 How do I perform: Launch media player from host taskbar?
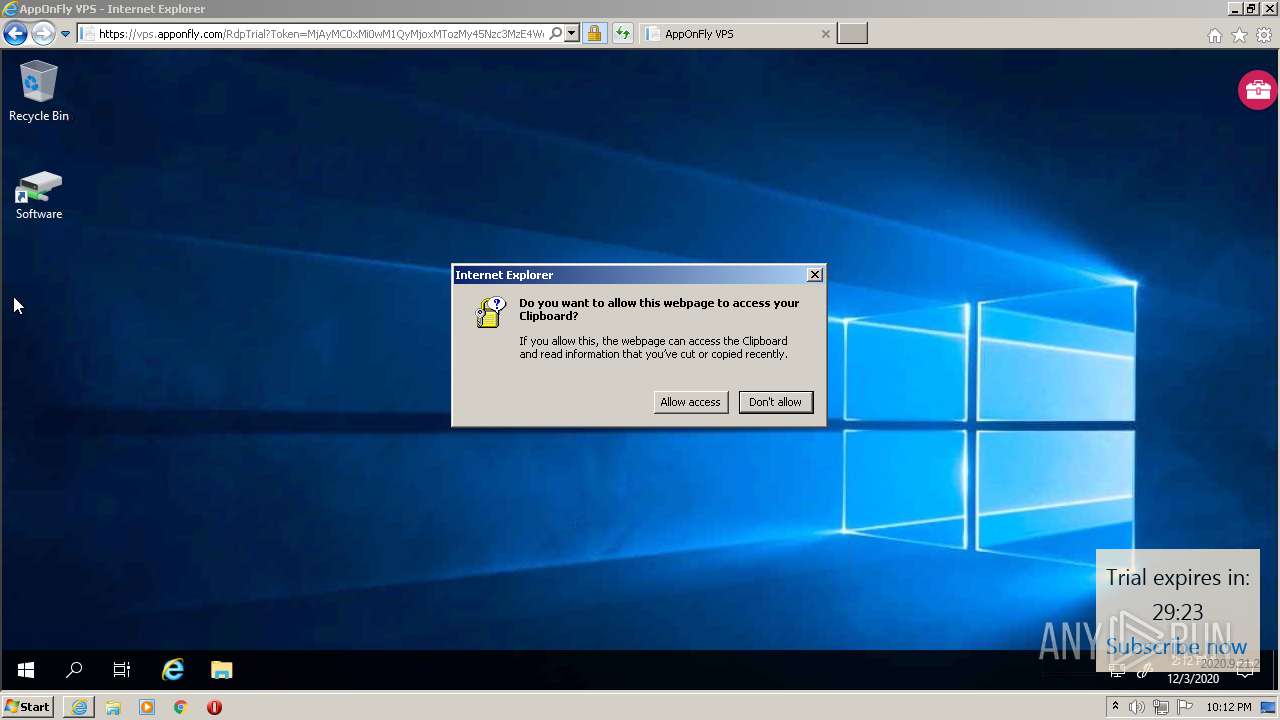pos(147,707)
